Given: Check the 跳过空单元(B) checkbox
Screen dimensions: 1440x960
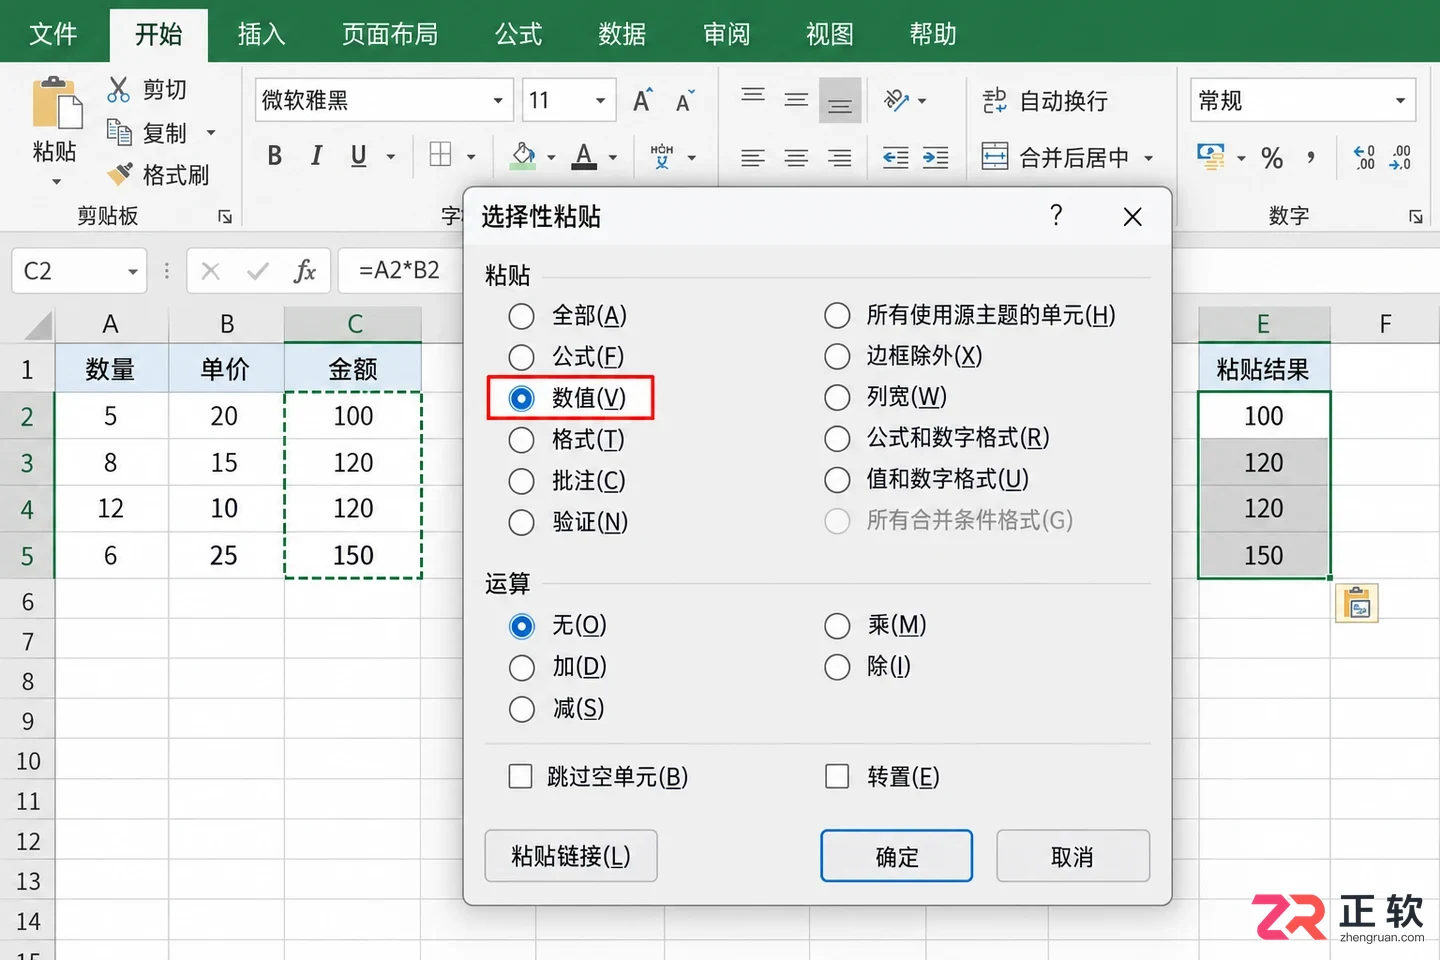Looking at the screenshot, I should point(520,776).
